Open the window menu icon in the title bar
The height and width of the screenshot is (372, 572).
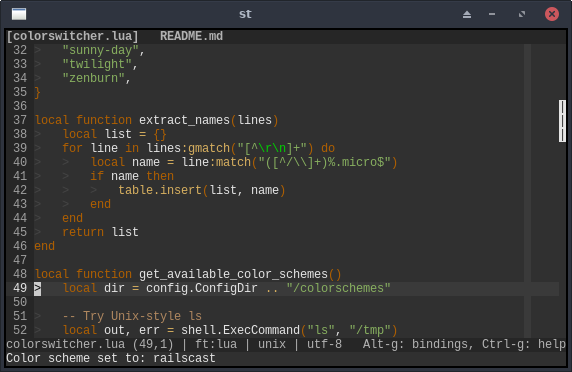[x=19, y=14]
